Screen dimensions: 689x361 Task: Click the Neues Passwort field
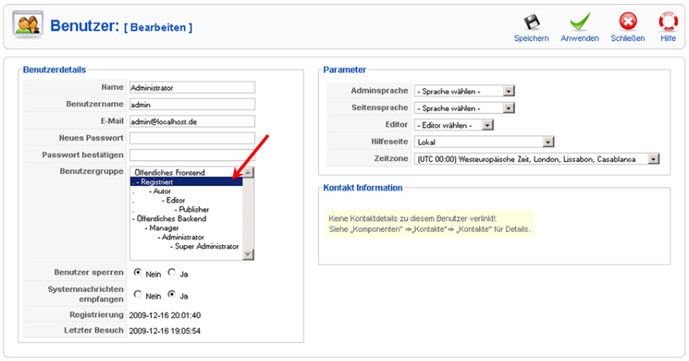point(192,138)
